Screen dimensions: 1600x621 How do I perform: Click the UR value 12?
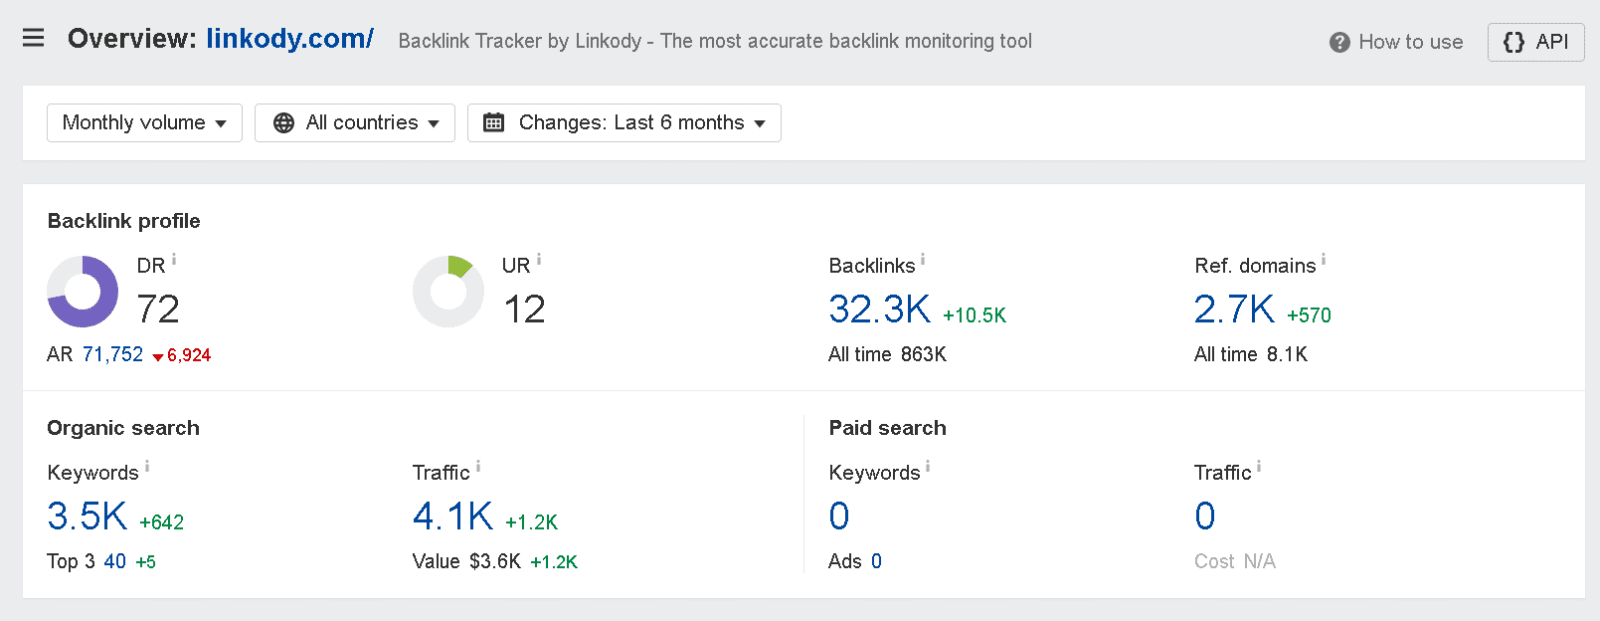(524, 309)
